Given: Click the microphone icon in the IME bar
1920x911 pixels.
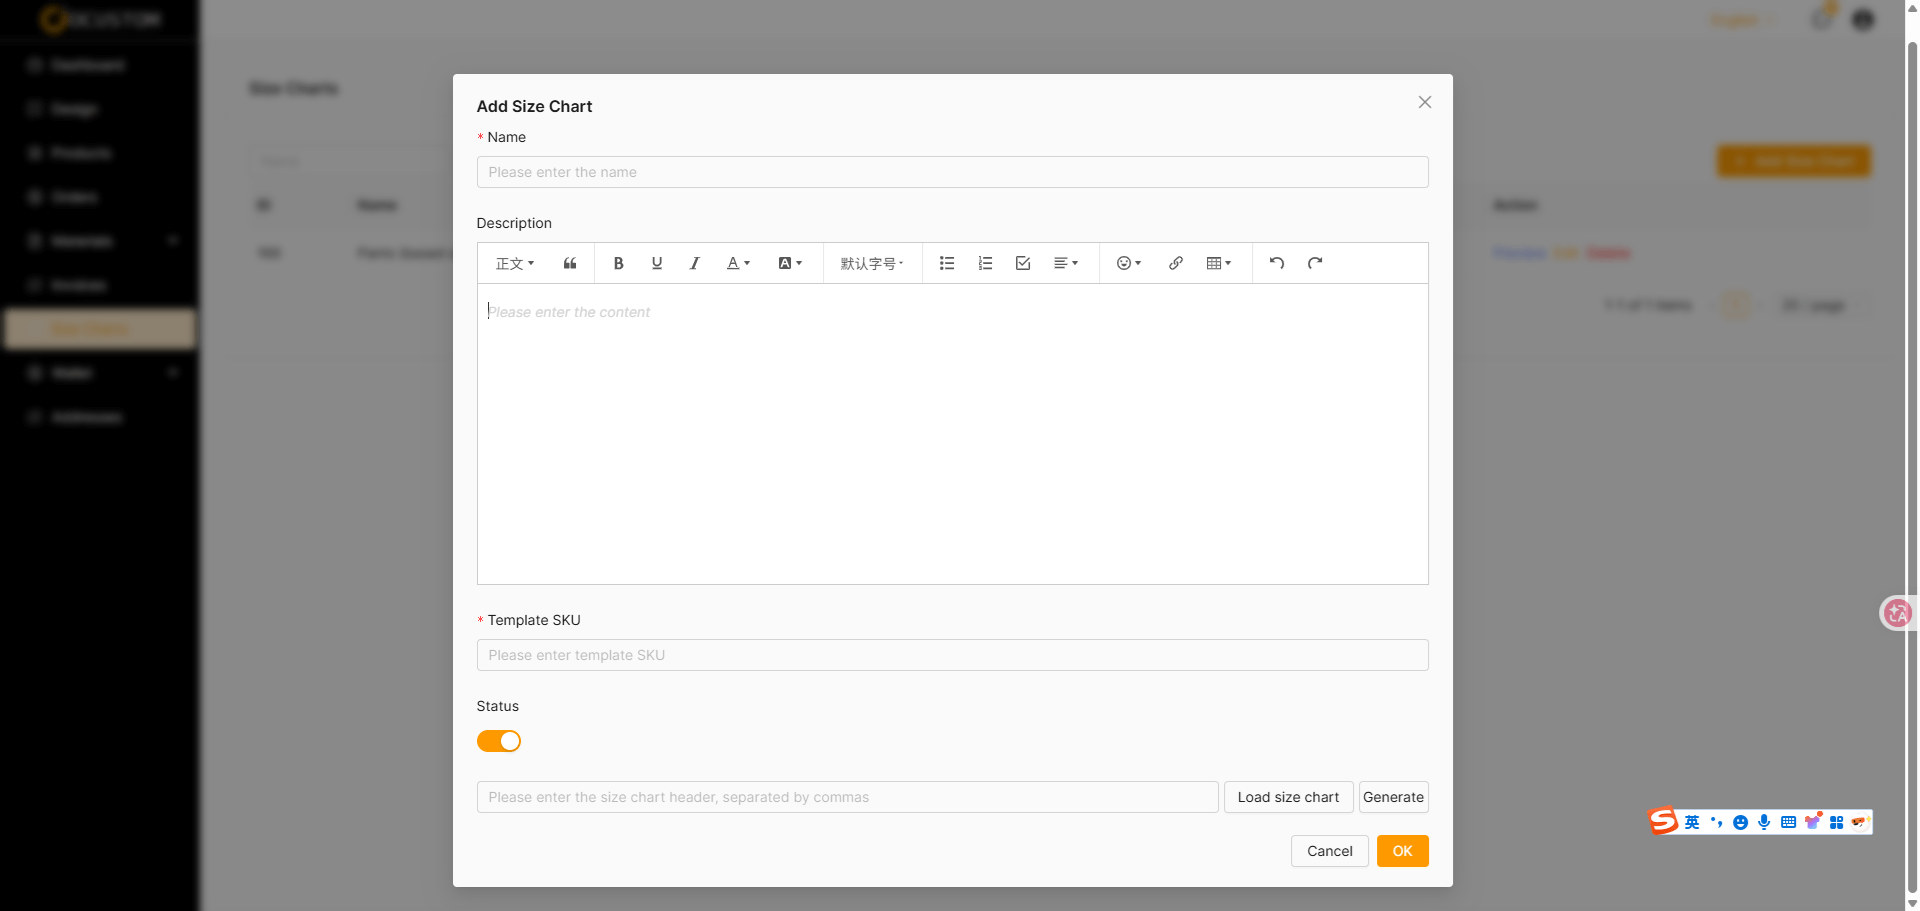Looking at the screenshot, I should [x=1764, y=822].
